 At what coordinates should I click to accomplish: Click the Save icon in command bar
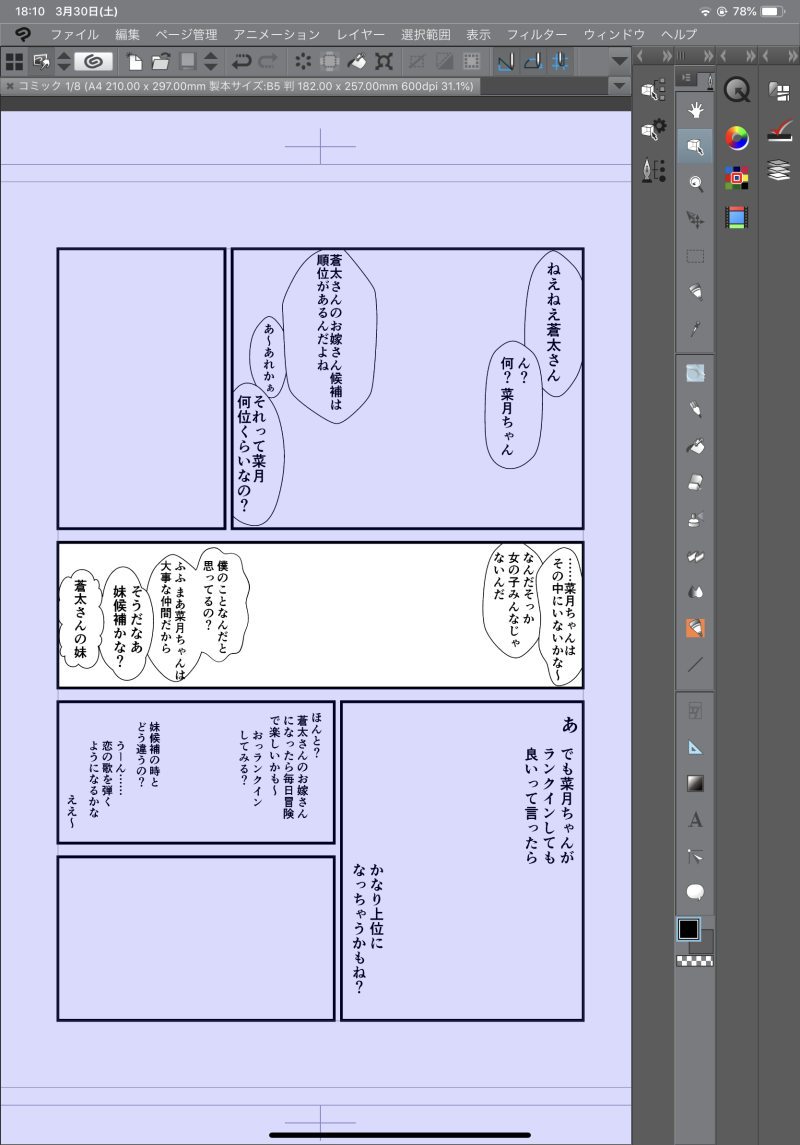point(188,61)
